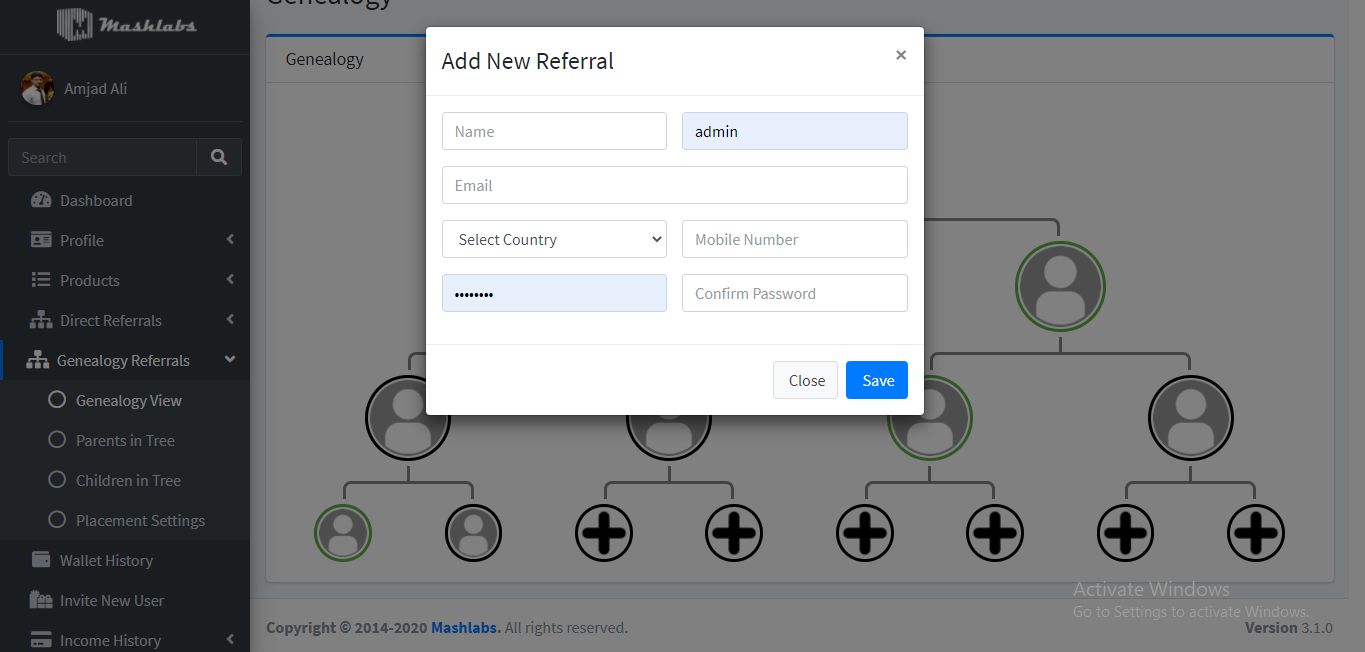Dismiss dialog with the X button
Viewport: 1365px width, 652px height.
click(x=901, y=55)
